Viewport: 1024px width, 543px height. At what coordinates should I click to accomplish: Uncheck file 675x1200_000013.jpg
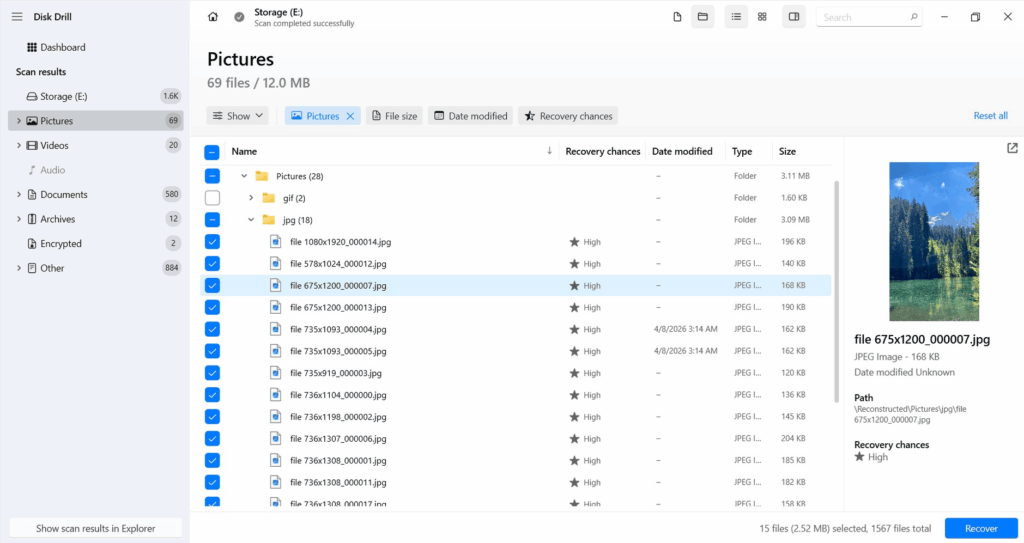[212, 307]
